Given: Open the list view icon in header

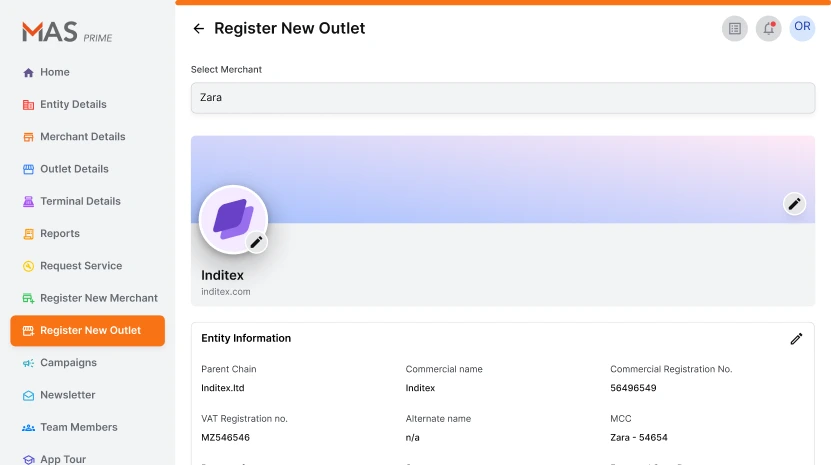Looking at the screenshot, I should pyautogui.click(x=735, y=29).
